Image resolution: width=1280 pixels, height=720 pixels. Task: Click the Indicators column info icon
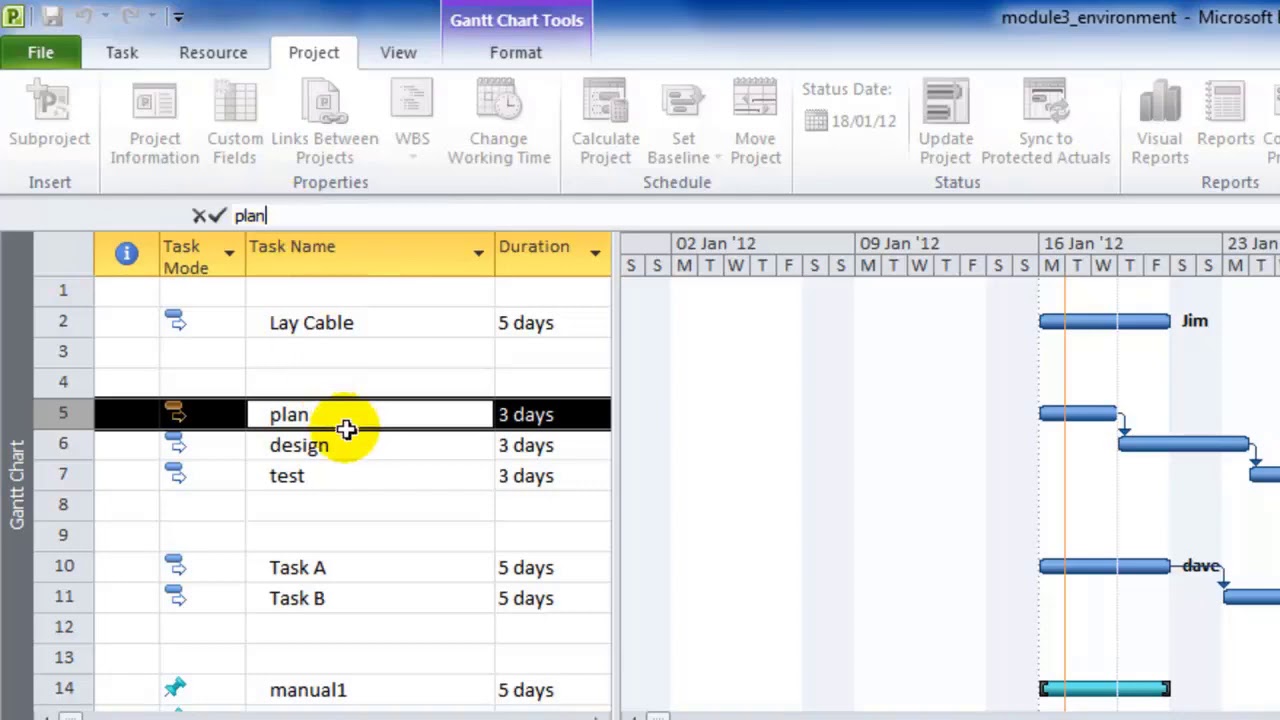pos(126,254)
